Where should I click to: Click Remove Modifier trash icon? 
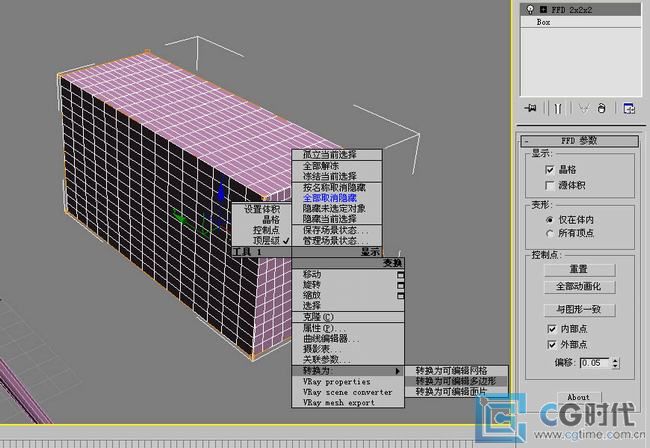601,109
